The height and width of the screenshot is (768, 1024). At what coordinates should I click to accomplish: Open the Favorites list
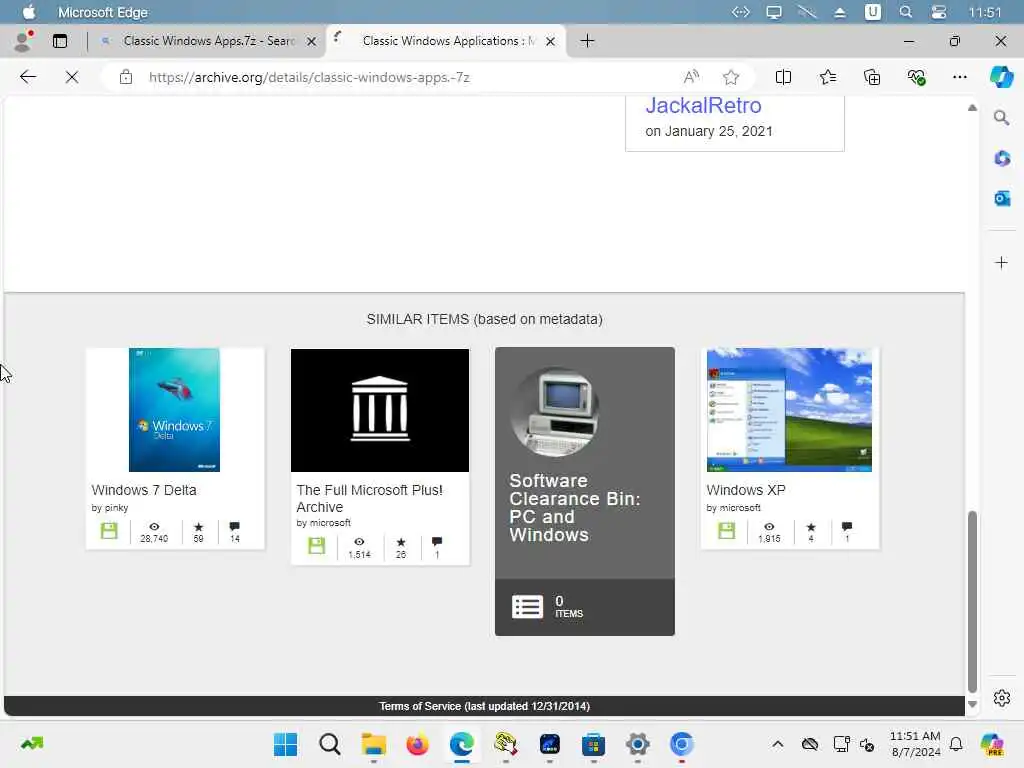(827, 77)
